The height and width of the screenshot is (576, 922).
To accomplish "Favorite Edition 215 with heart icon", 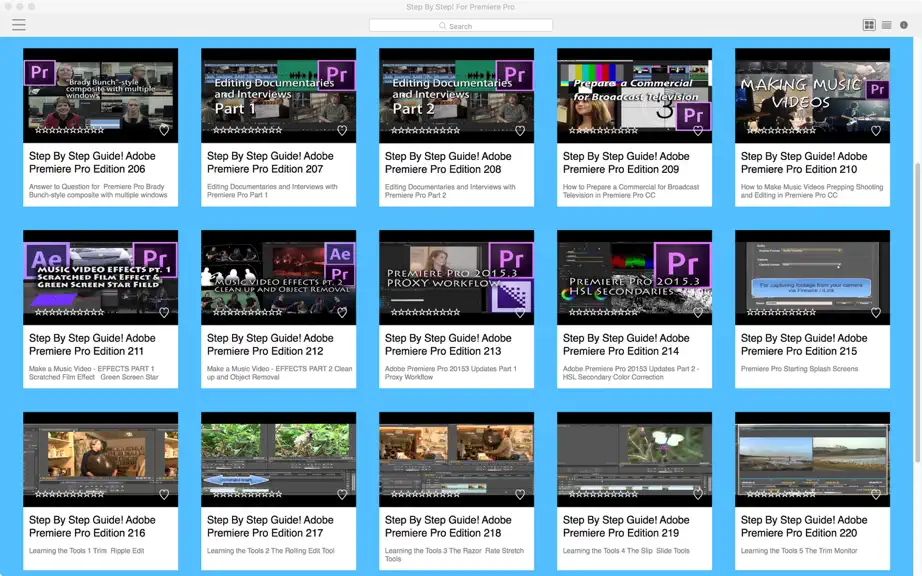I will coord(876,312).
